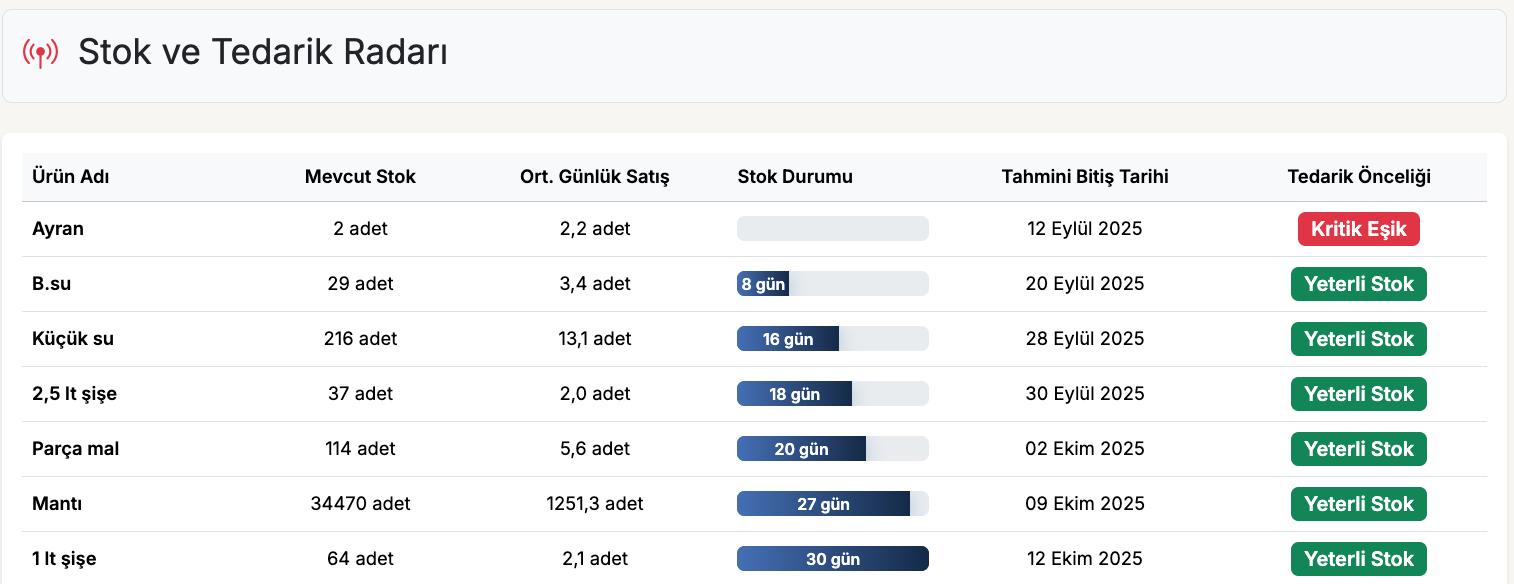Click the Tedarik Önceliği column header
Screen dimensions: 1514x584
click(1359, 176)
